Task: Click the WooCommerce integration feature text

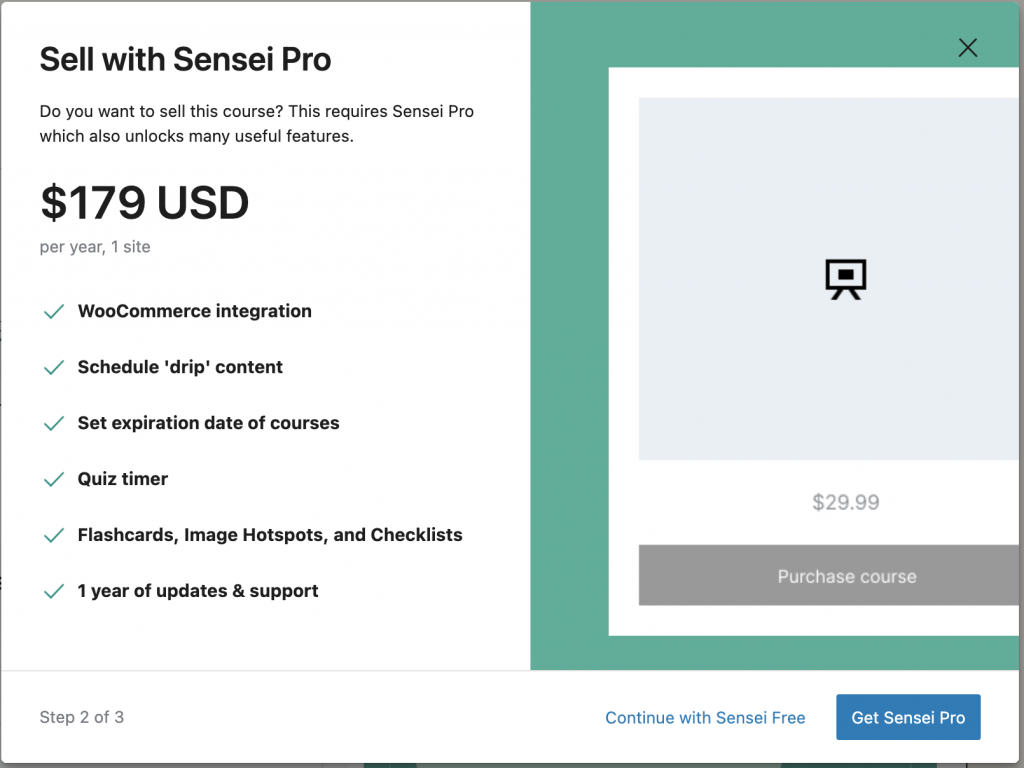Action: click(x=194, y=311)
